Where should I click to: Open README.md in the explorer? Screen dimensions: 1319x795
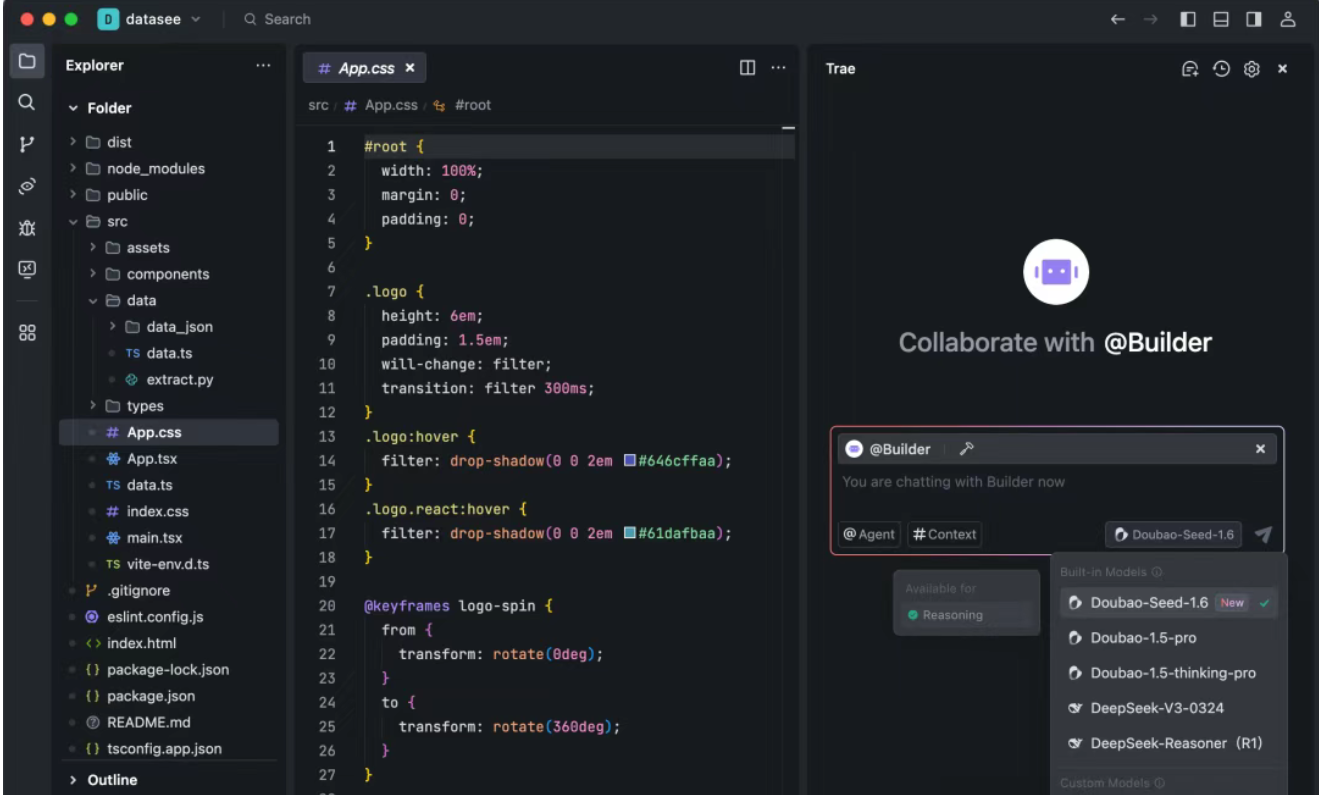coord(148,722)
